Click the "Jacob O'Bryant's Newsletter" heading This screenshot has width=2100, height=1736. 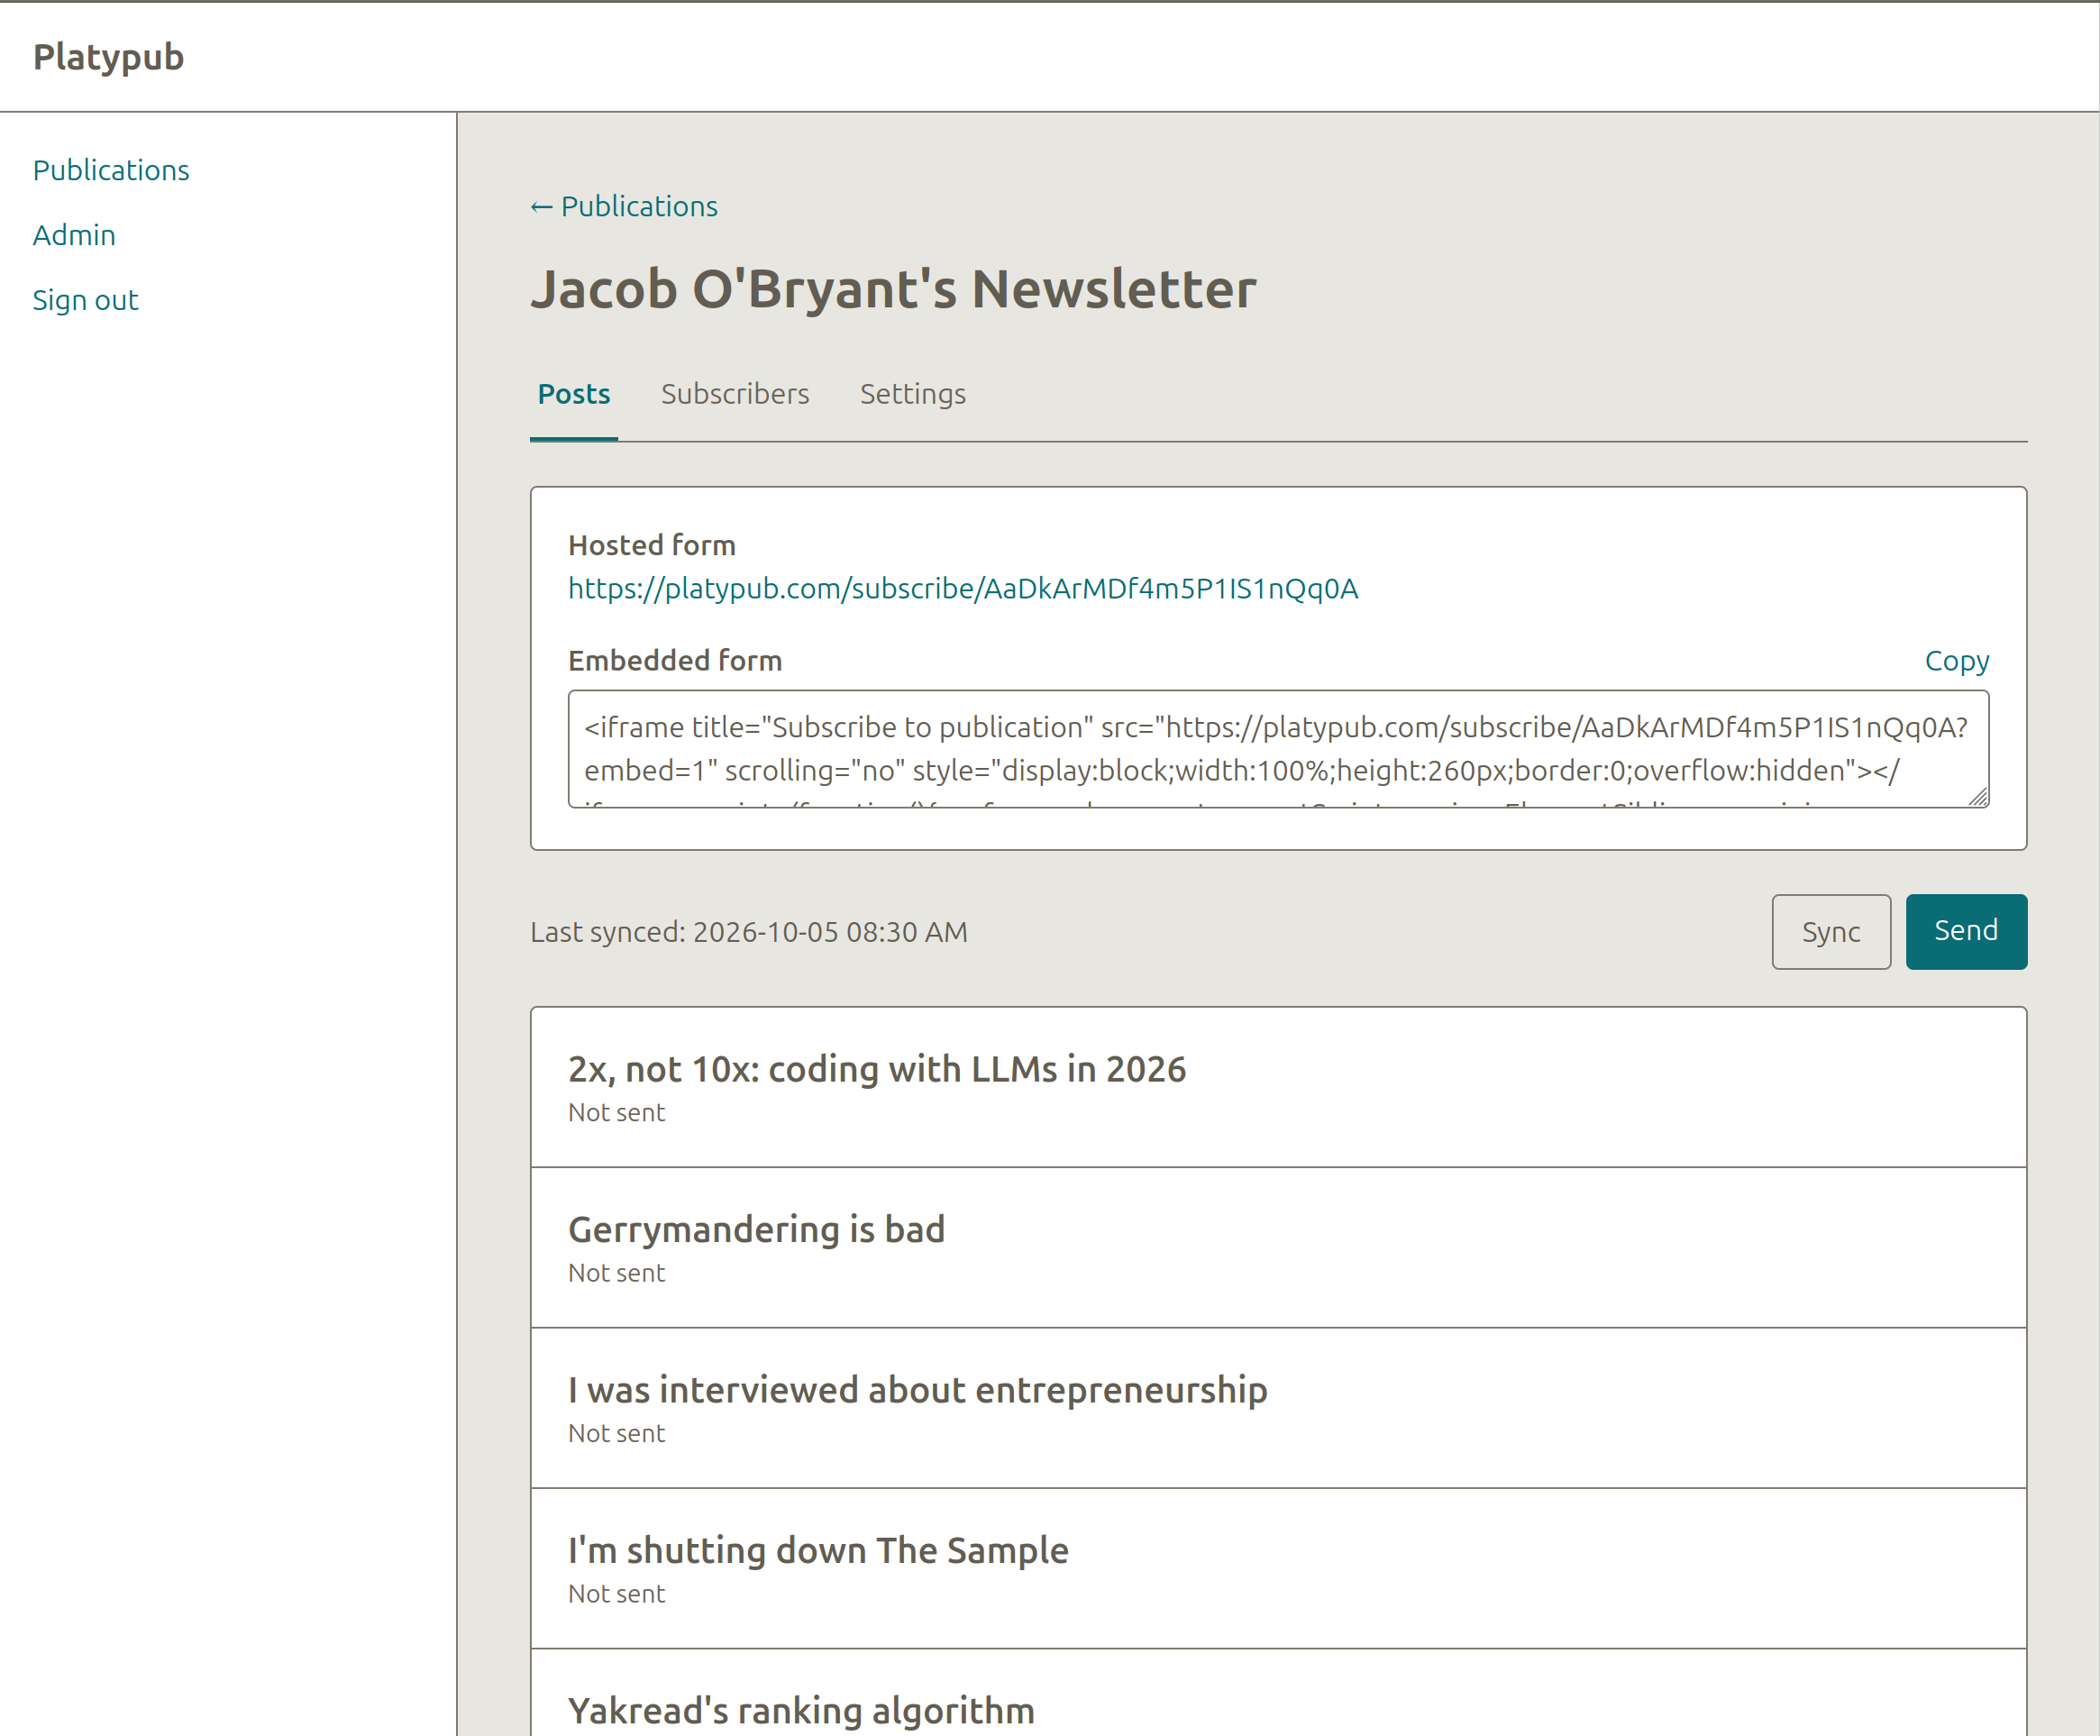coord(893,289)
